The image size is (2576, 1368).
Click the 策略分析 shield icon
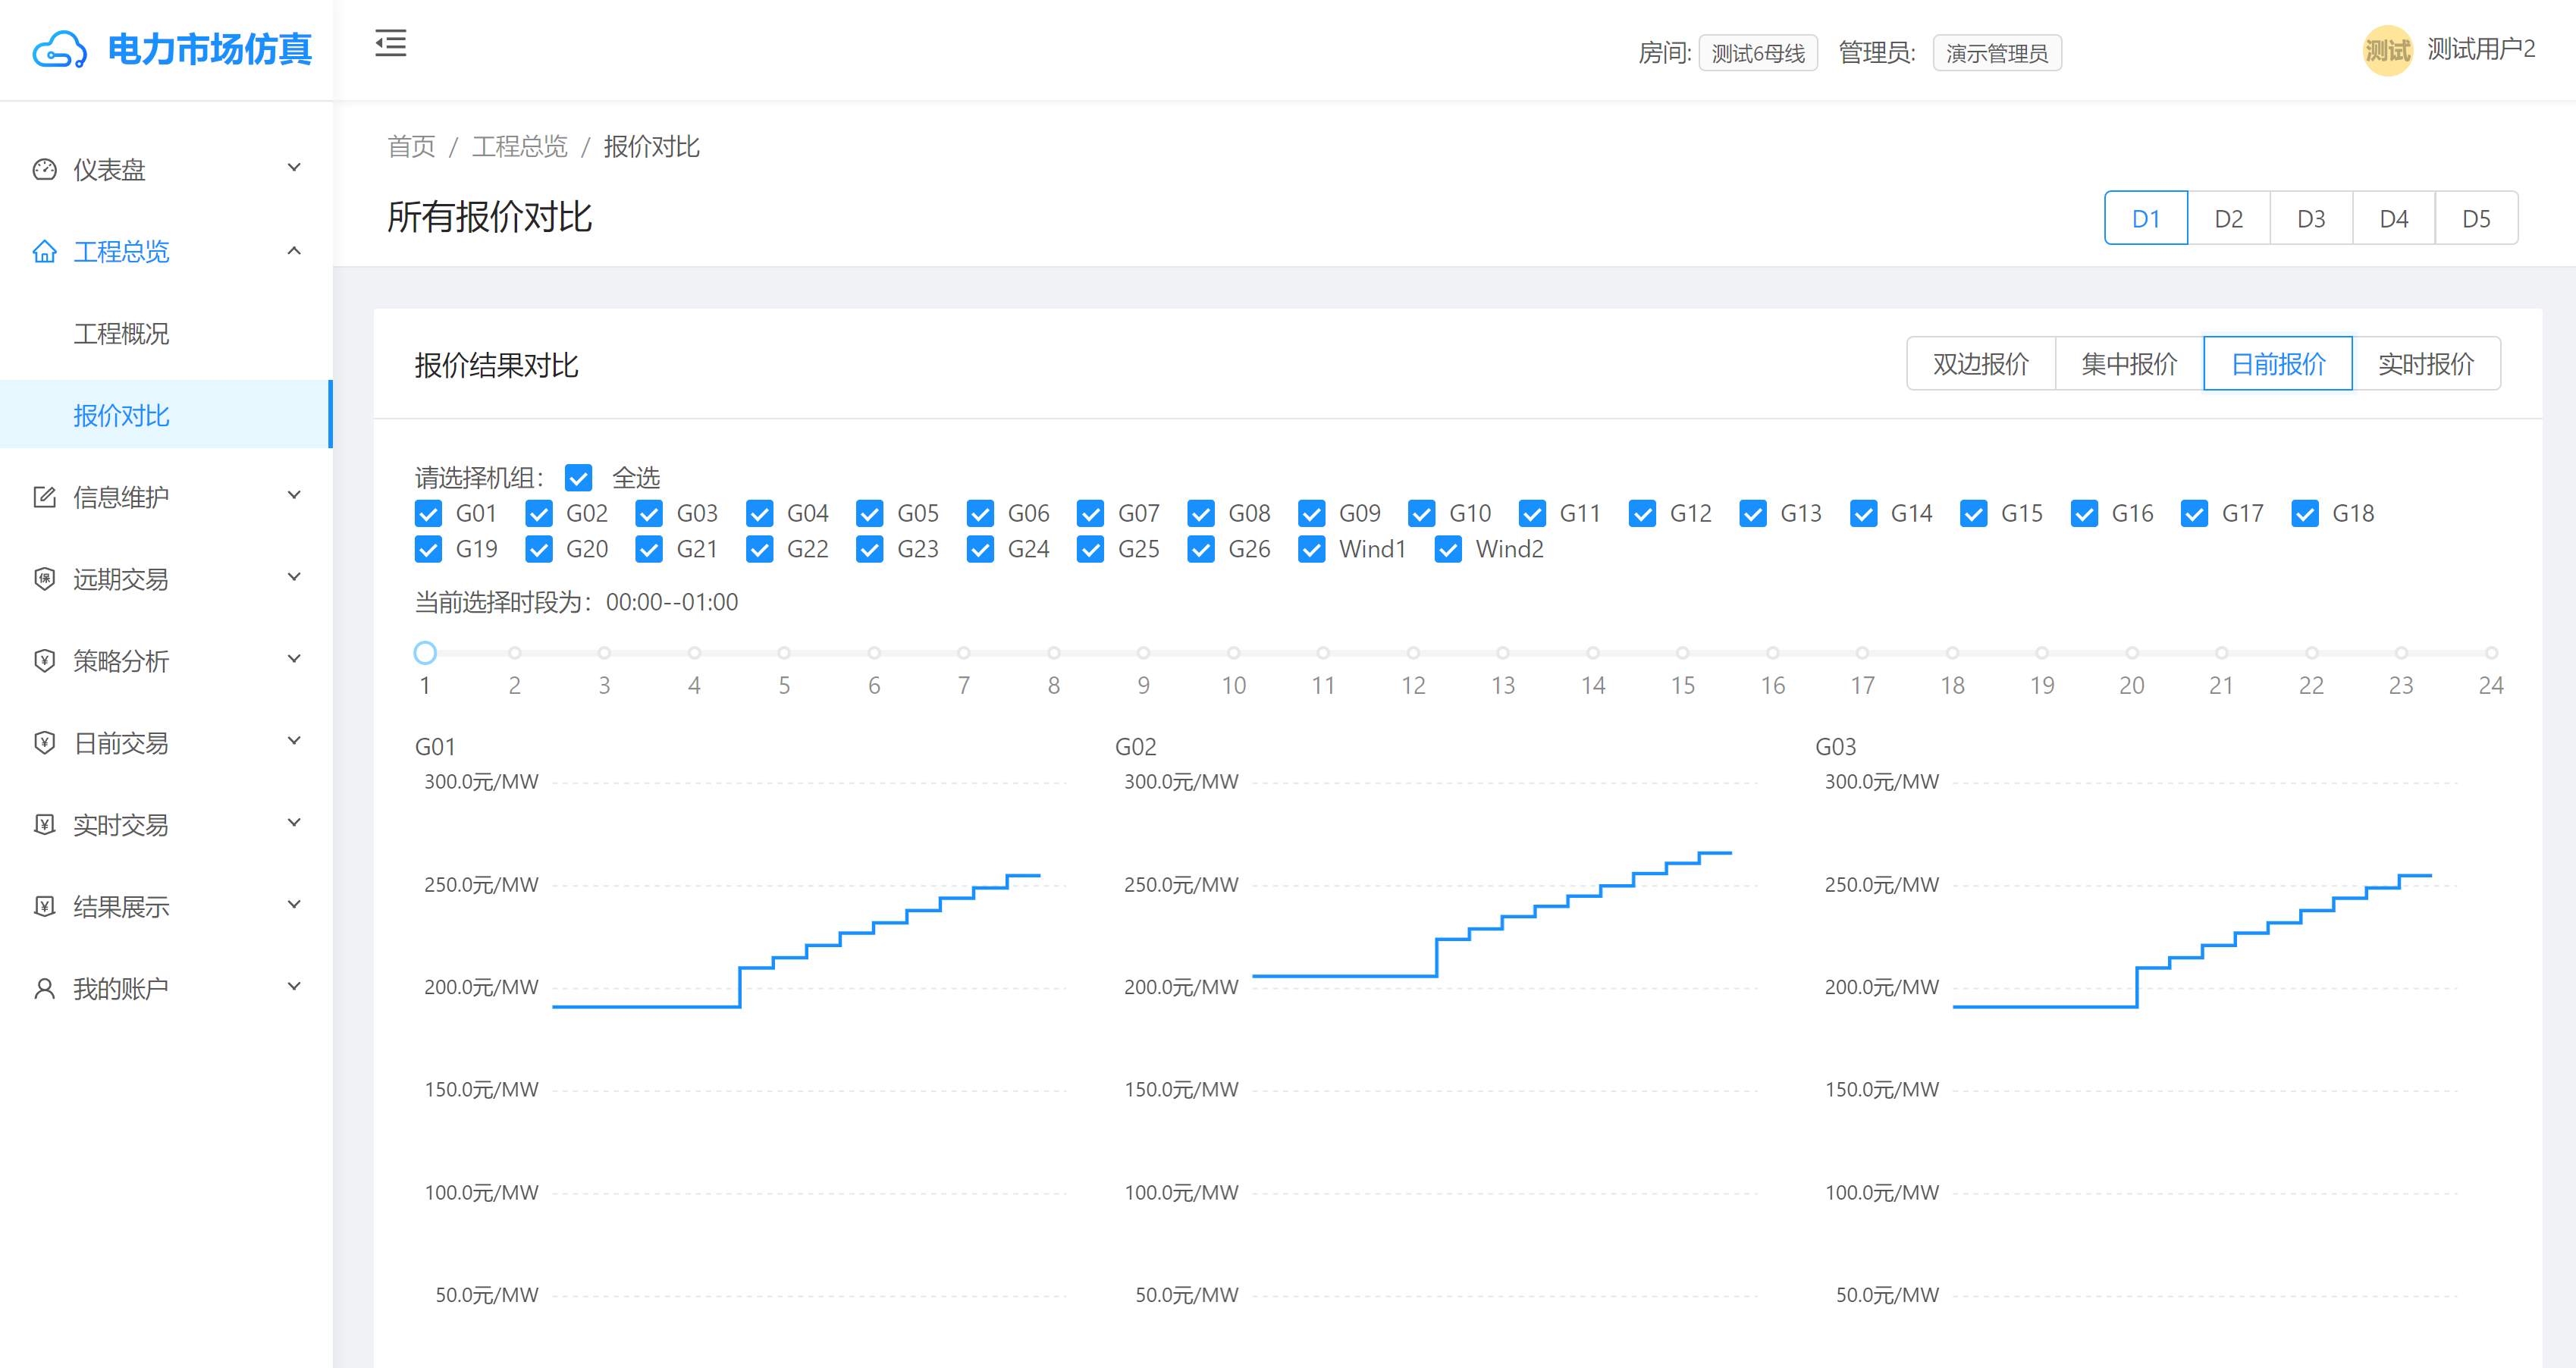pyautogui.click(x=44, y=661)
